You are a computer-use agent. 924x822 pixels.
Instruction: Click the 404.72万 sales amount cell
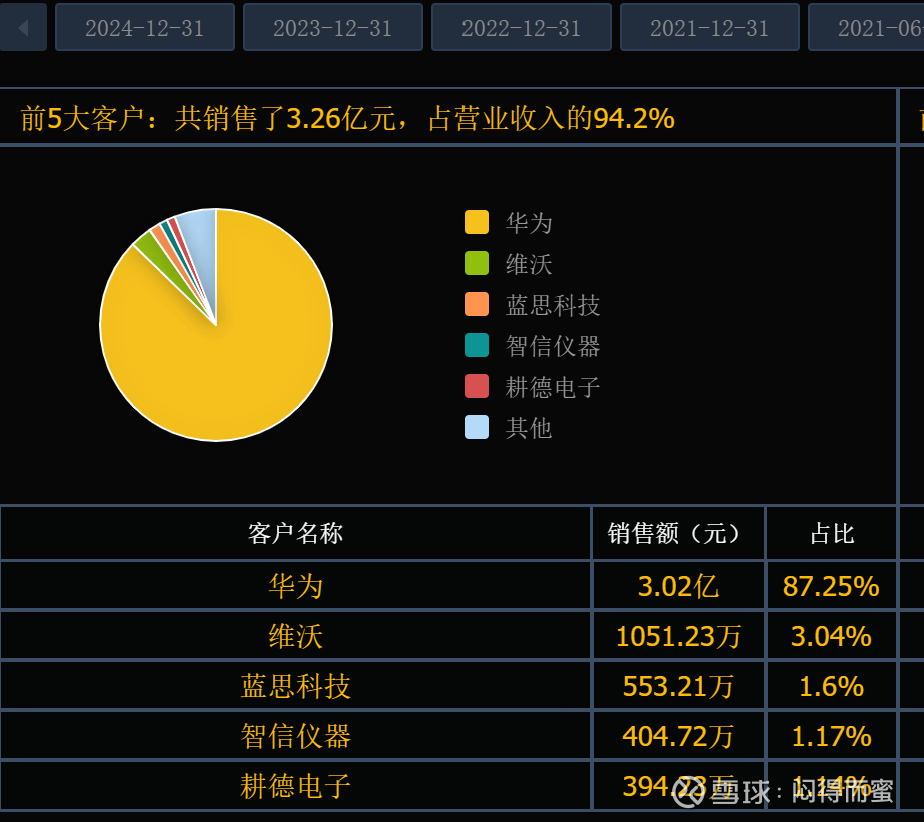(x=678, y=736)
